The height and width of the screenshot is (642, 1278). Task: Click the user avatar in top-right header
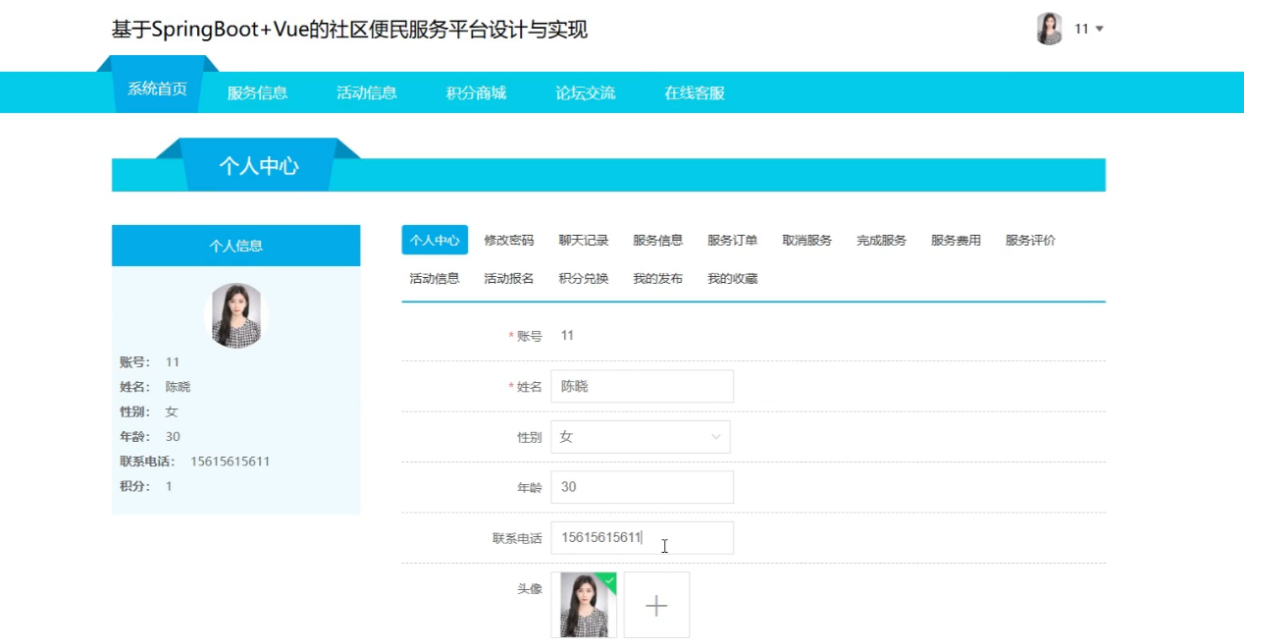pos(1049,29)
